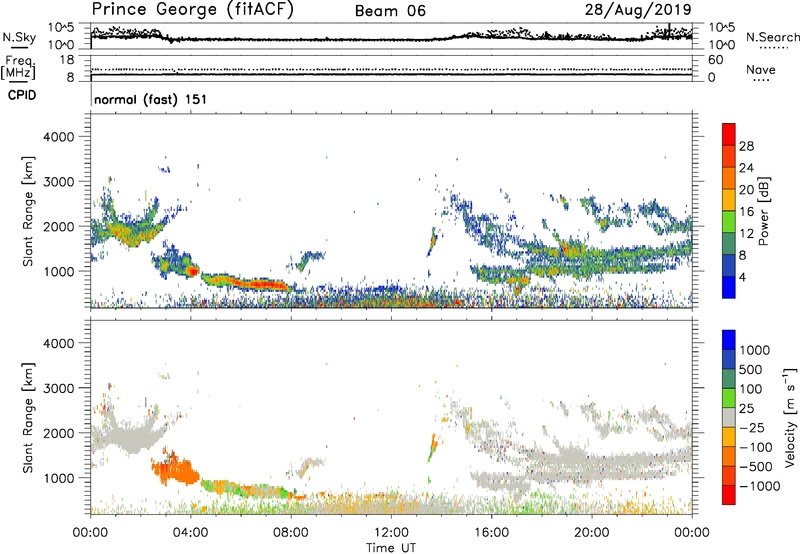The height and width of the screenshot is (554, 800).
Task: Click the 'Freq. [MHz]' axis label
Action: [18, 68]
